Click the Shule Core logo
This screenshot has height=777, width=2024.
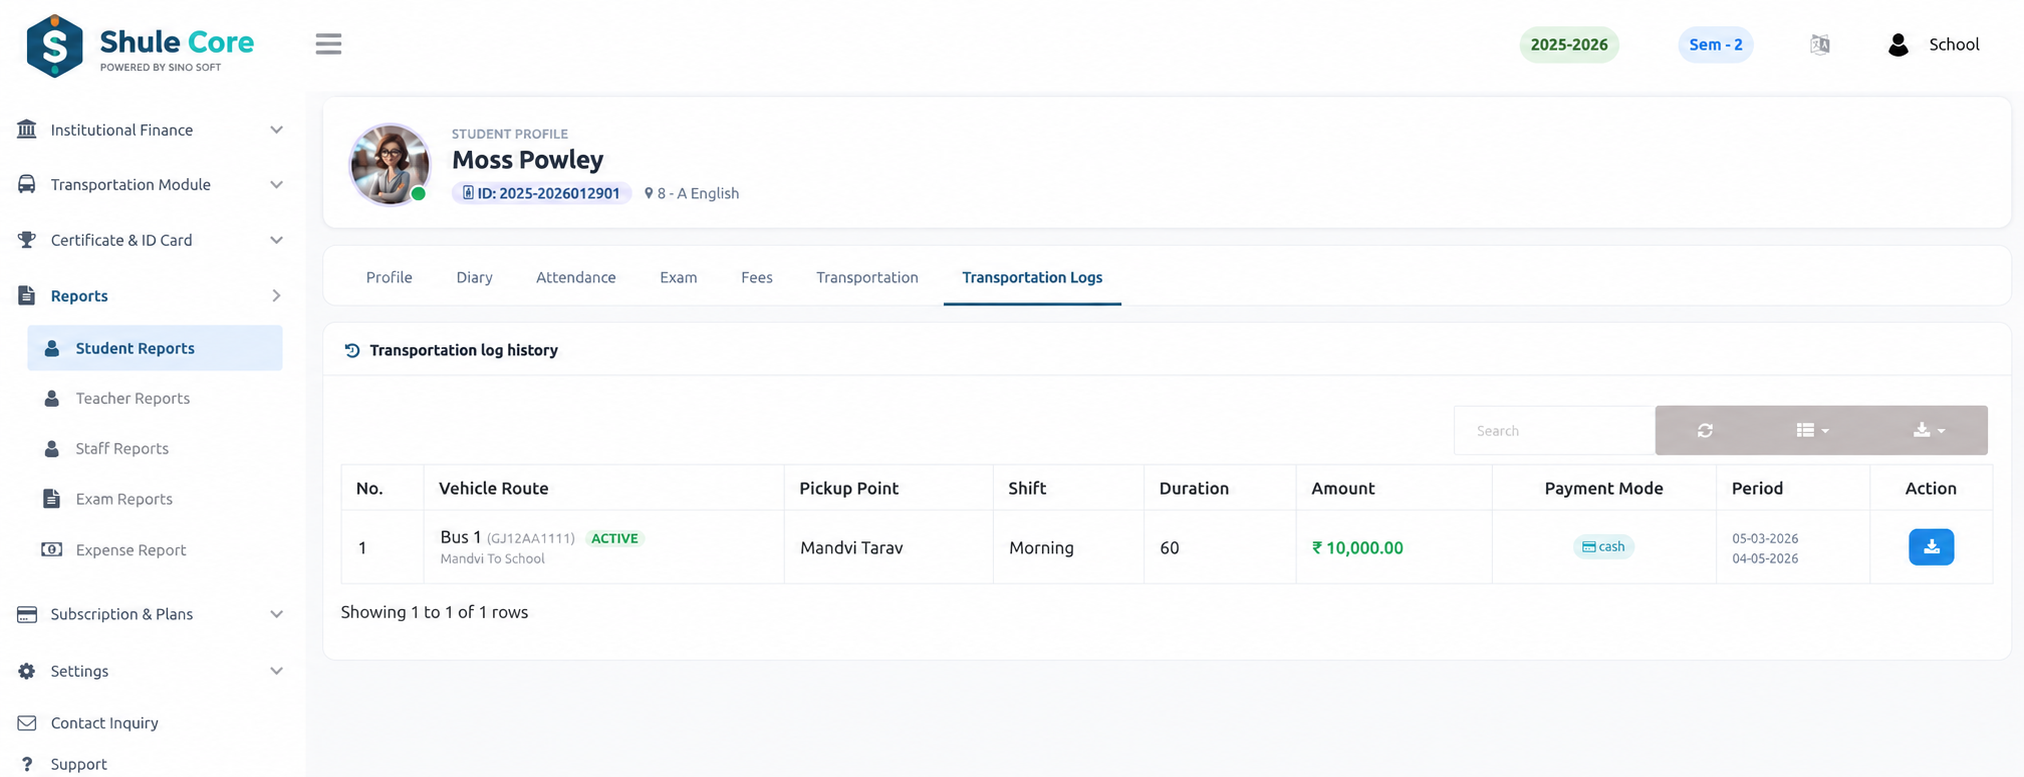pyautogui.click(x=140, y=45)
